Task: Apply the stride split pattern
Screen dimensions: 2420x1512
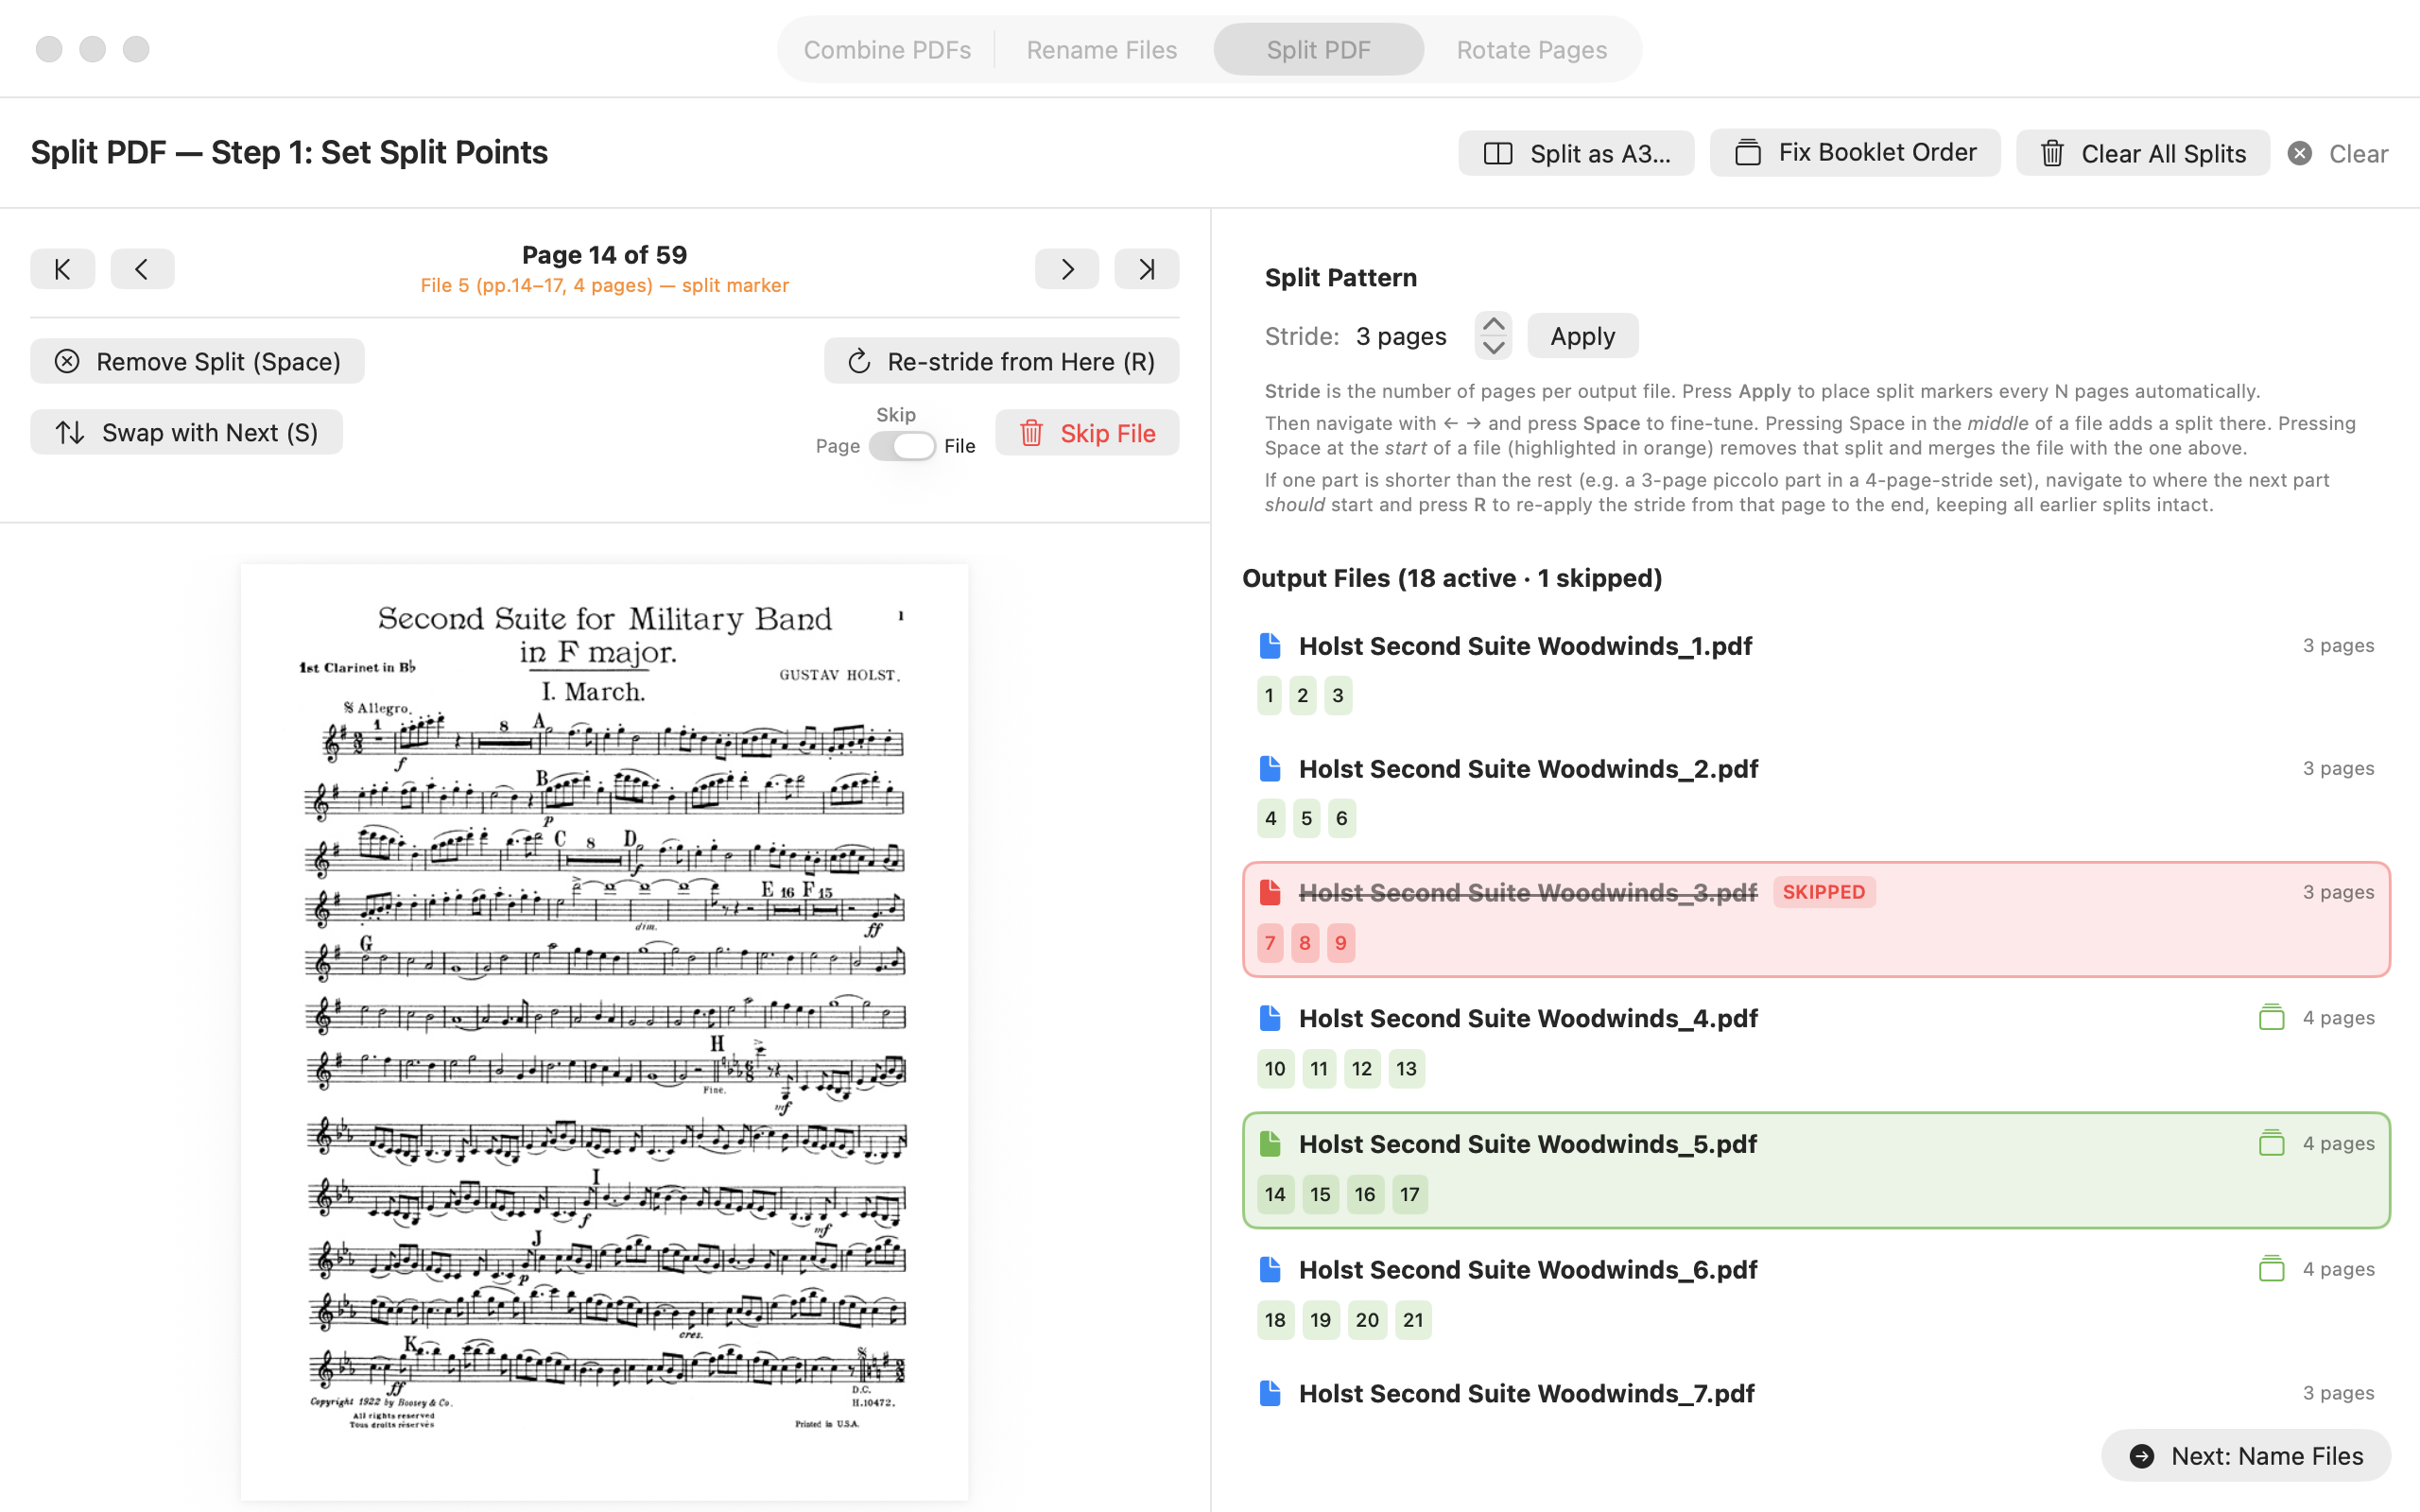Action: pos(1582,335)
